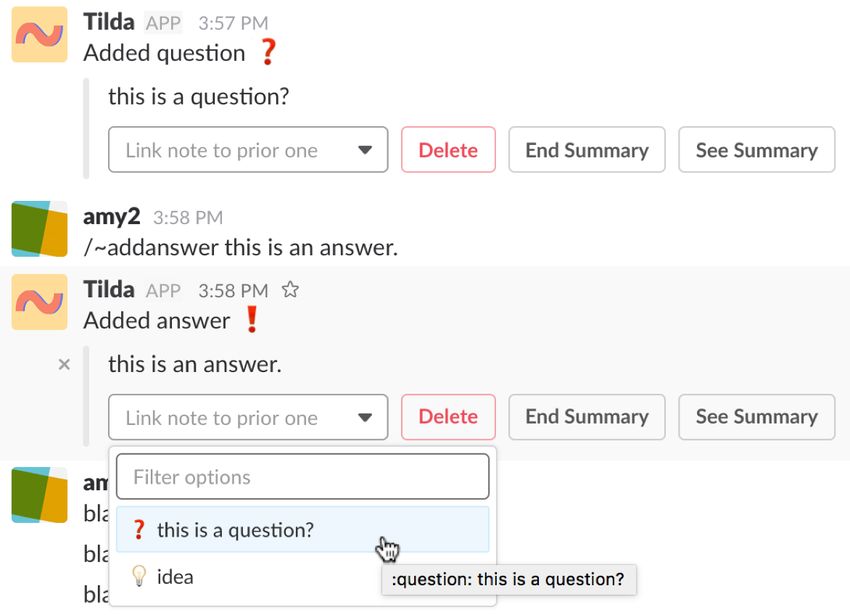Click amy2 avatar beside the /~addanswer message

point(40,229)
